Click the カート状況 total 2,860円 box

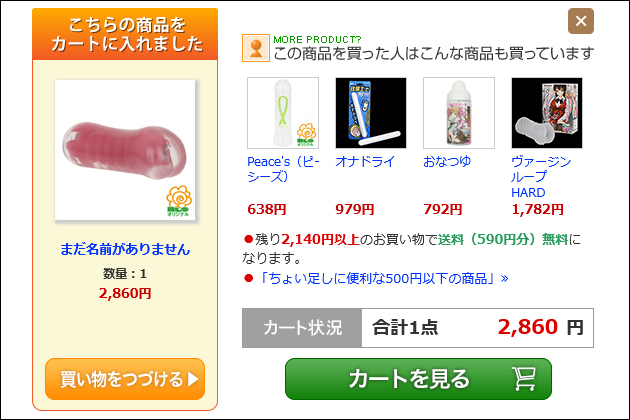(477, 328)
